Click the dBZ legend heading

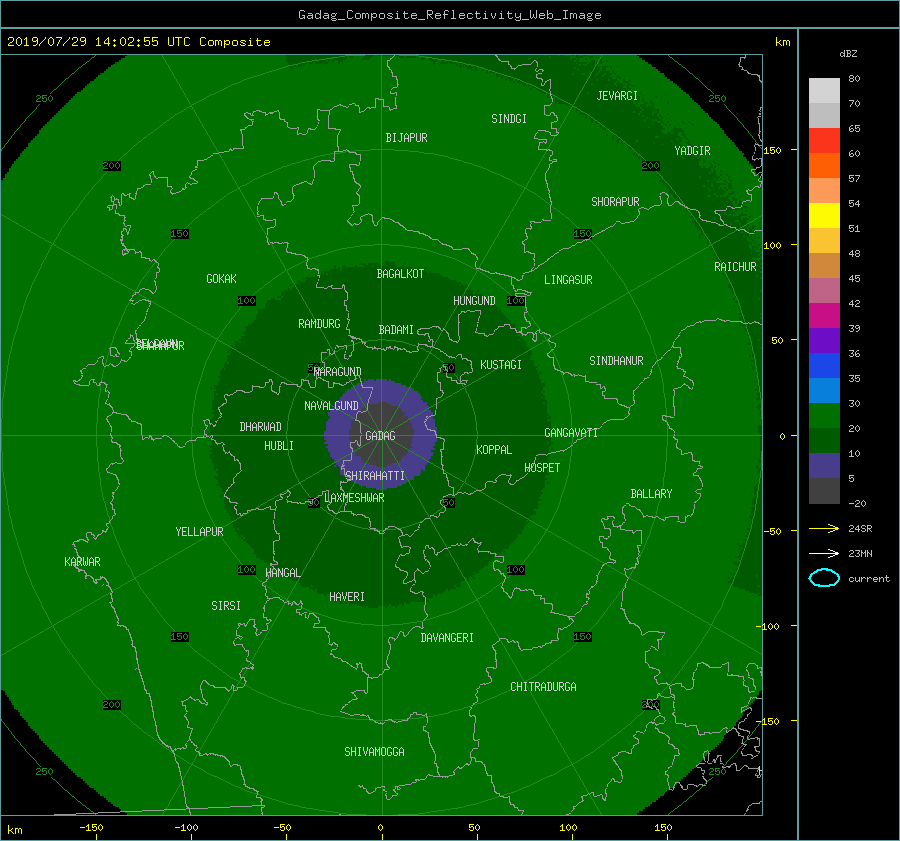848,54
